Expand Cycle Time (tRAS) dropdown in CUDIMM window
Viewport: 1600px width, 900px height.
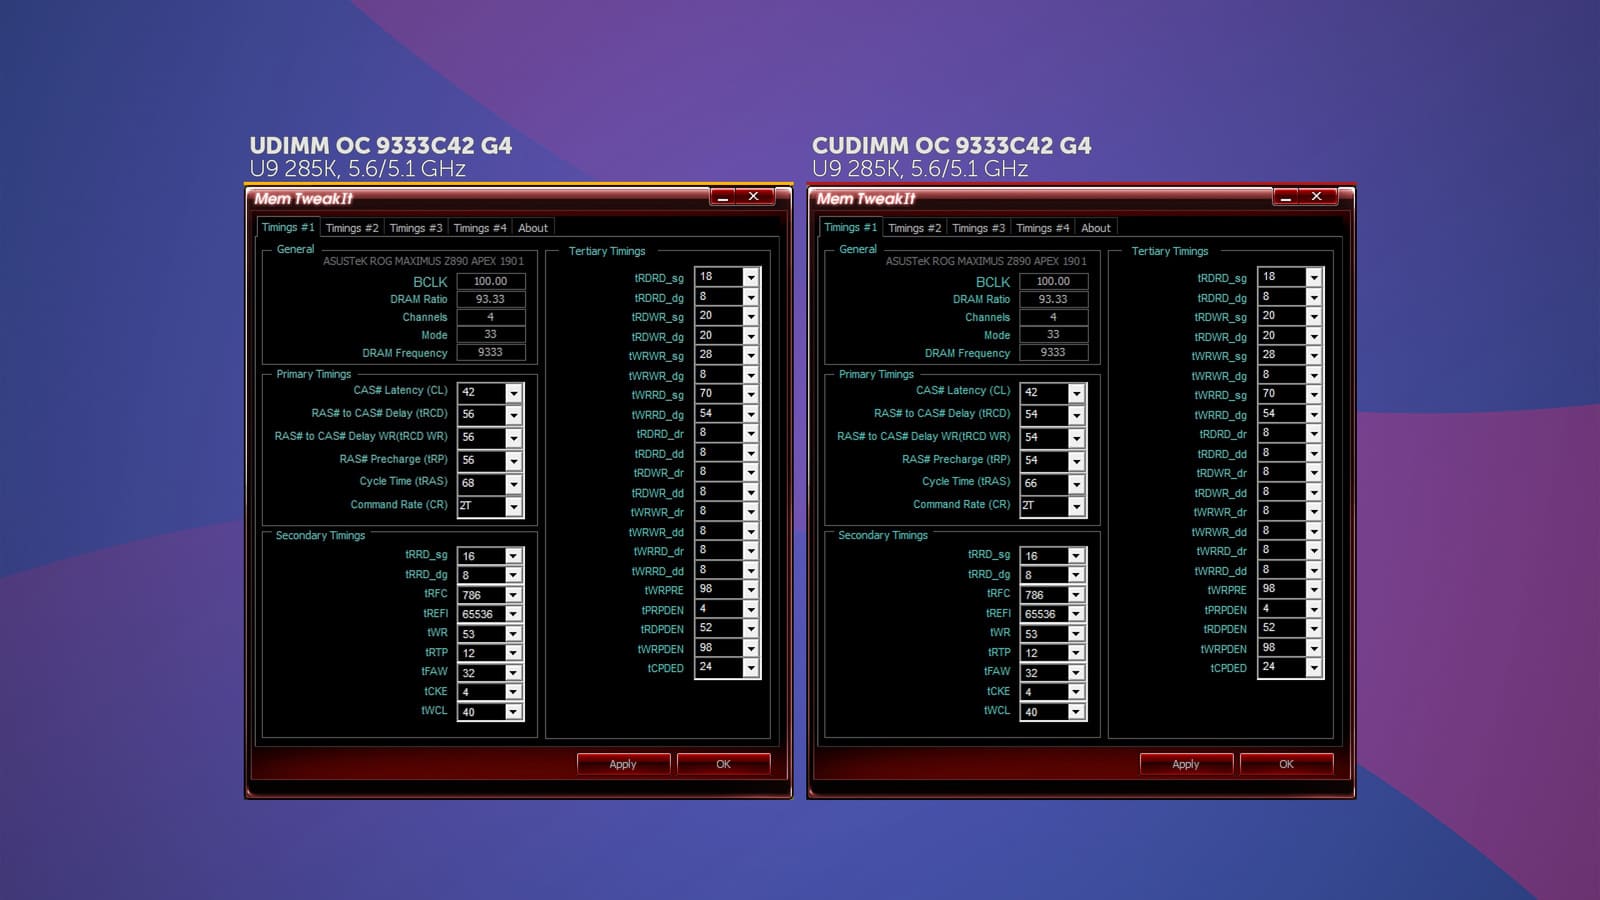[x=1076, y=484]
